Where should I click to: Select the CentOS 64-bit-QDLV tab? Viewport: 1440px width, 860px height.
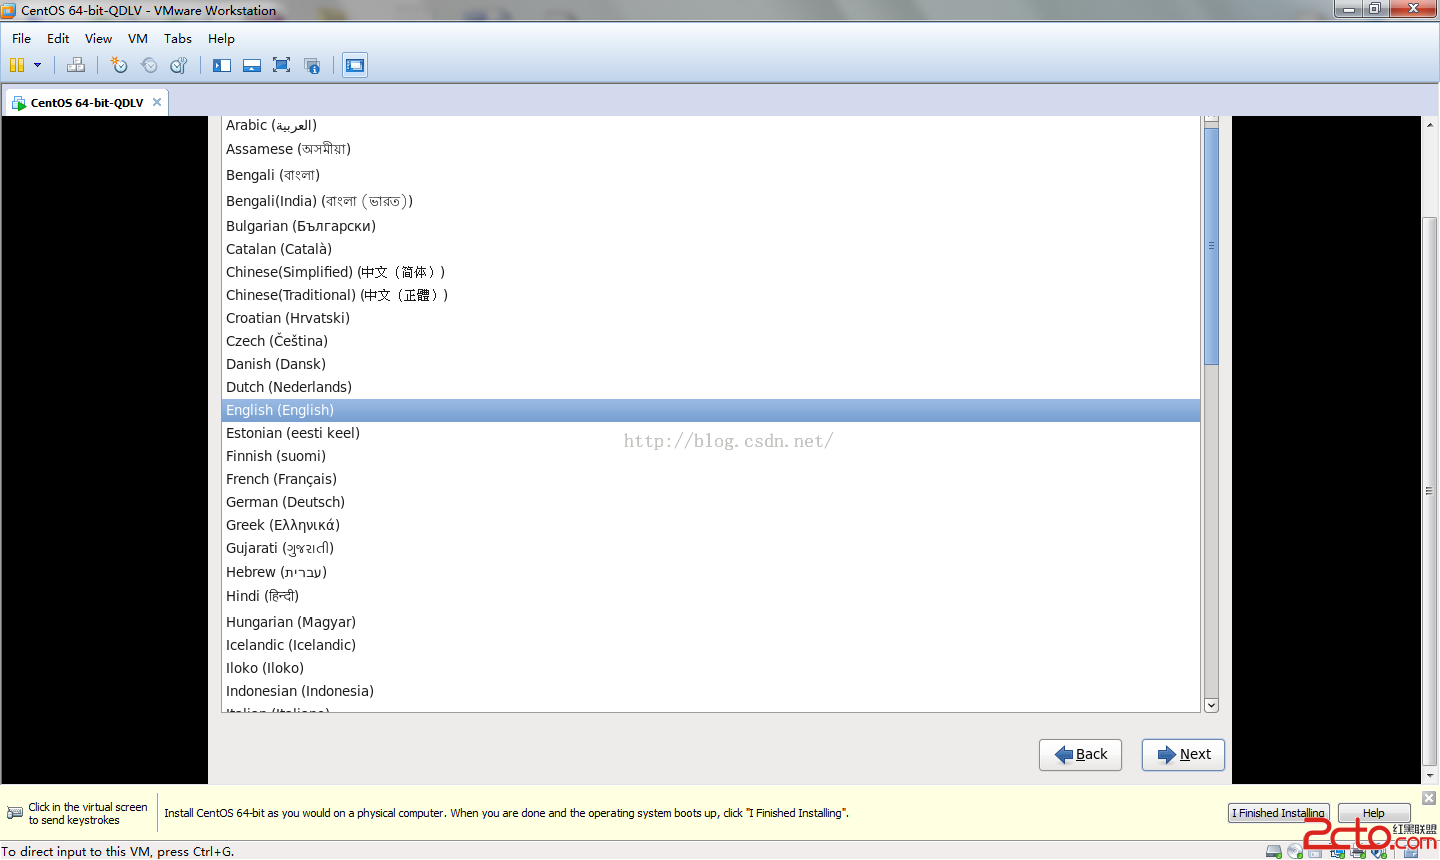[87, 102]
